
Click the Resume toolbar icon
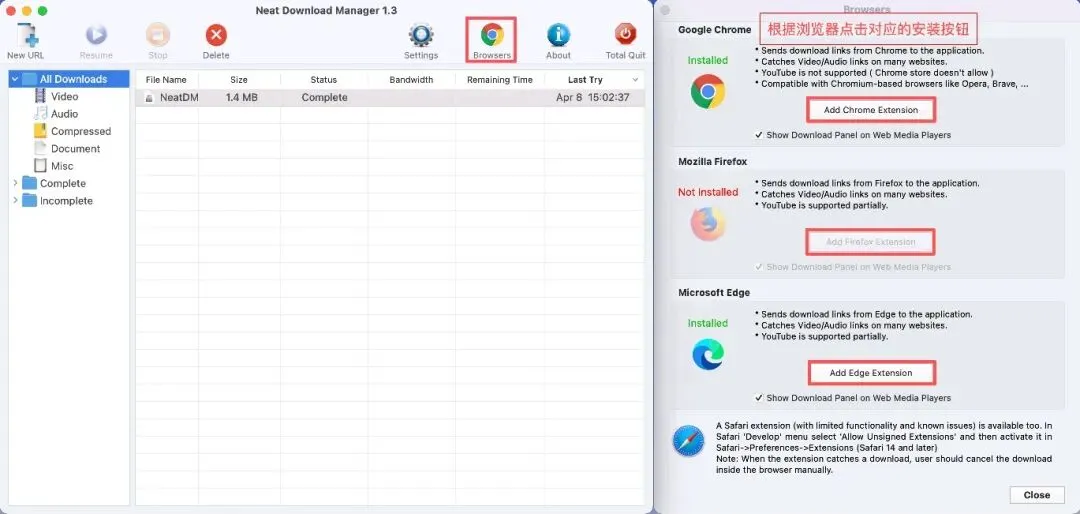[96, 34]
